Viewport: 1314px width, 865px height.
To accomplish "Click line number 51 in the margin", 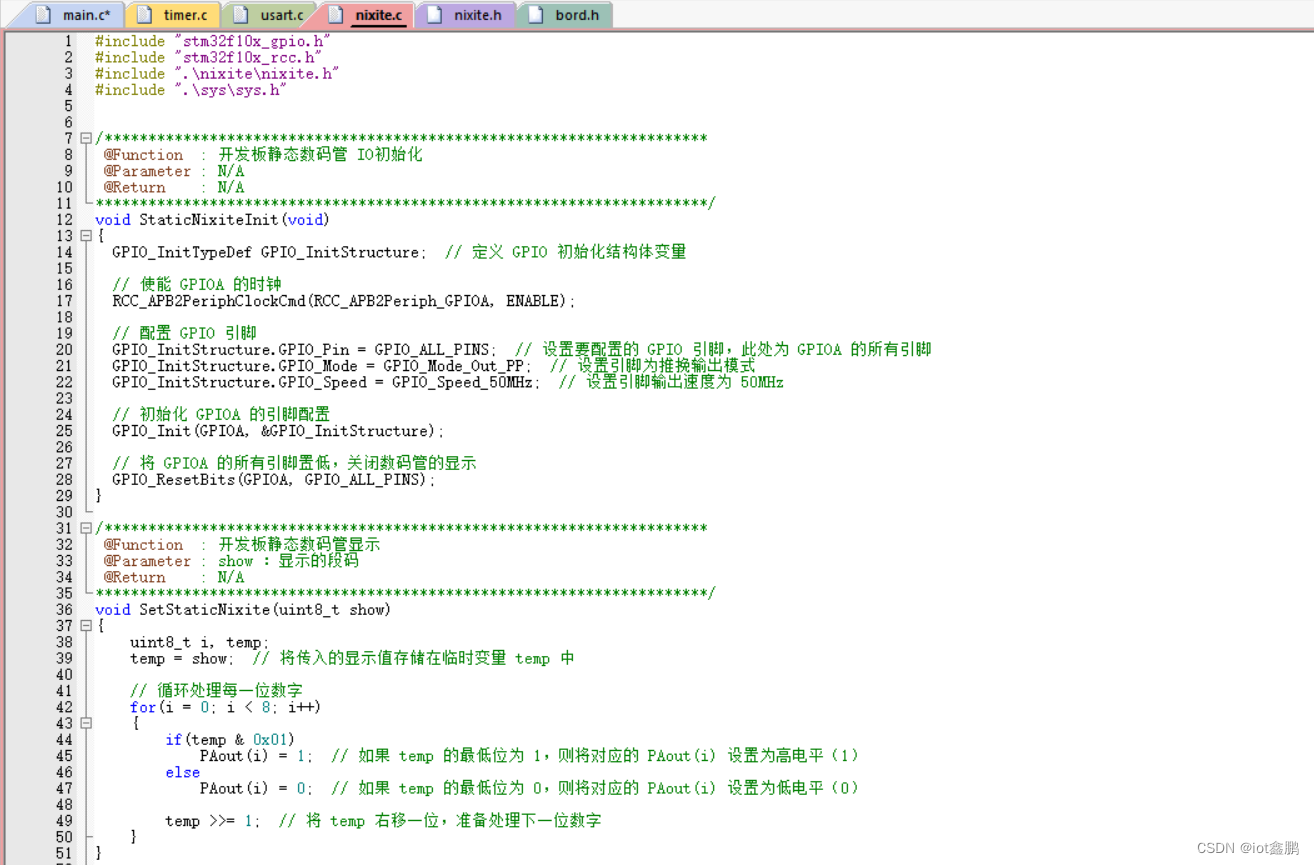I will click(64, 853).
